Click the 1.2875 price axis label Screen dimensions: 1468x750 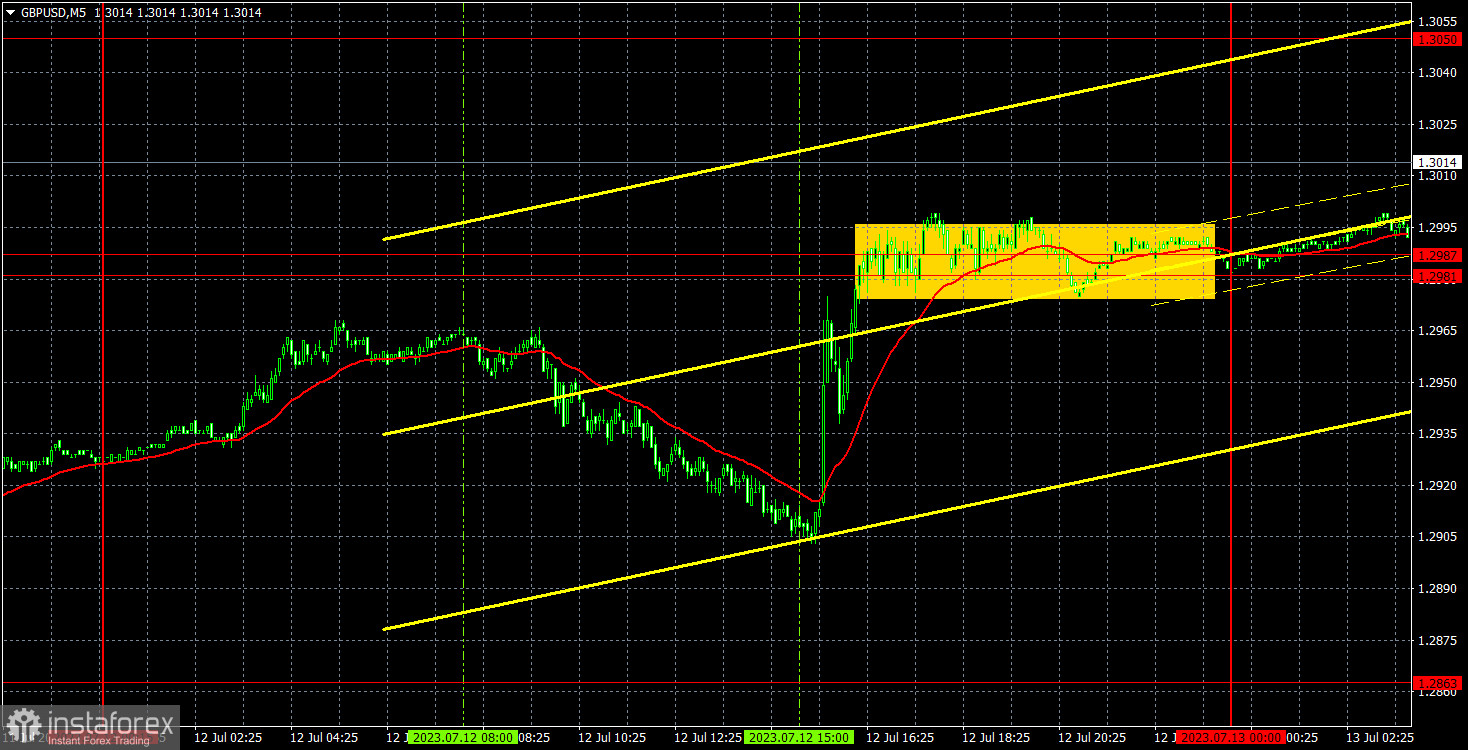pos(1438,641)
